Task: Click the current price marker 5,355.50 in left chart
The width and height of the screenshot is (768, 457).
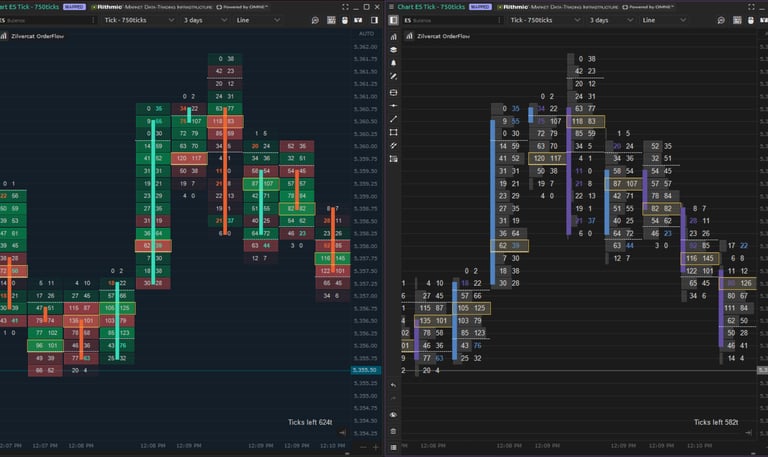Action: point(366,370)
